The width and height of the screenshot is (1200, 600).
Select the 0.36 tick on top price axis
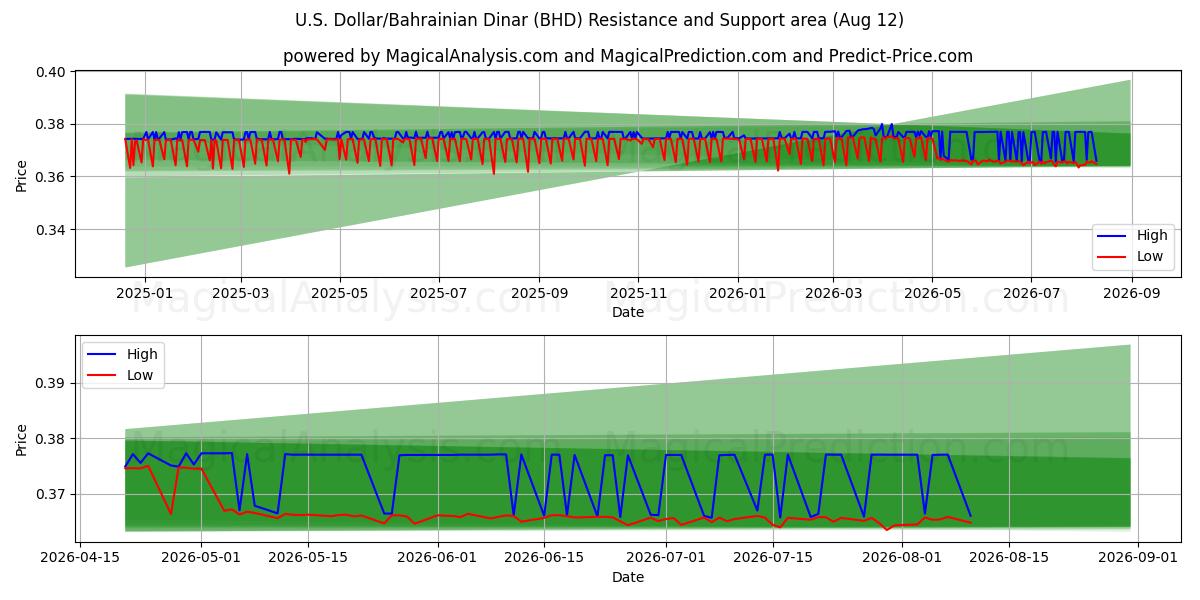52,177
